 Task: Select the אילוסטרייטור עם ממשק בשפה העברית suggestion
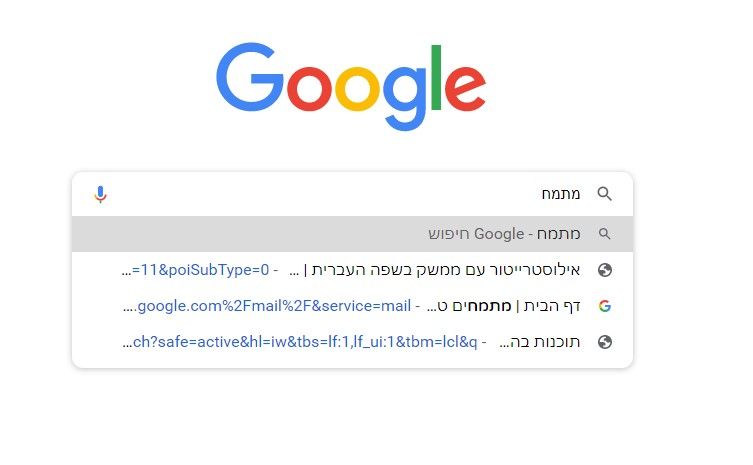(352, 270)
